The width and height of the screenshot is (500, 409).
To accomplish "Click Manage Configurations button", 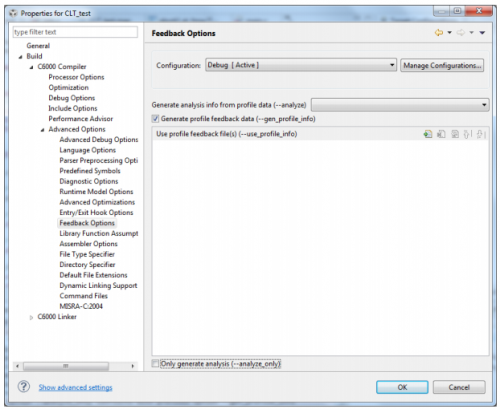I will [442, 65].
